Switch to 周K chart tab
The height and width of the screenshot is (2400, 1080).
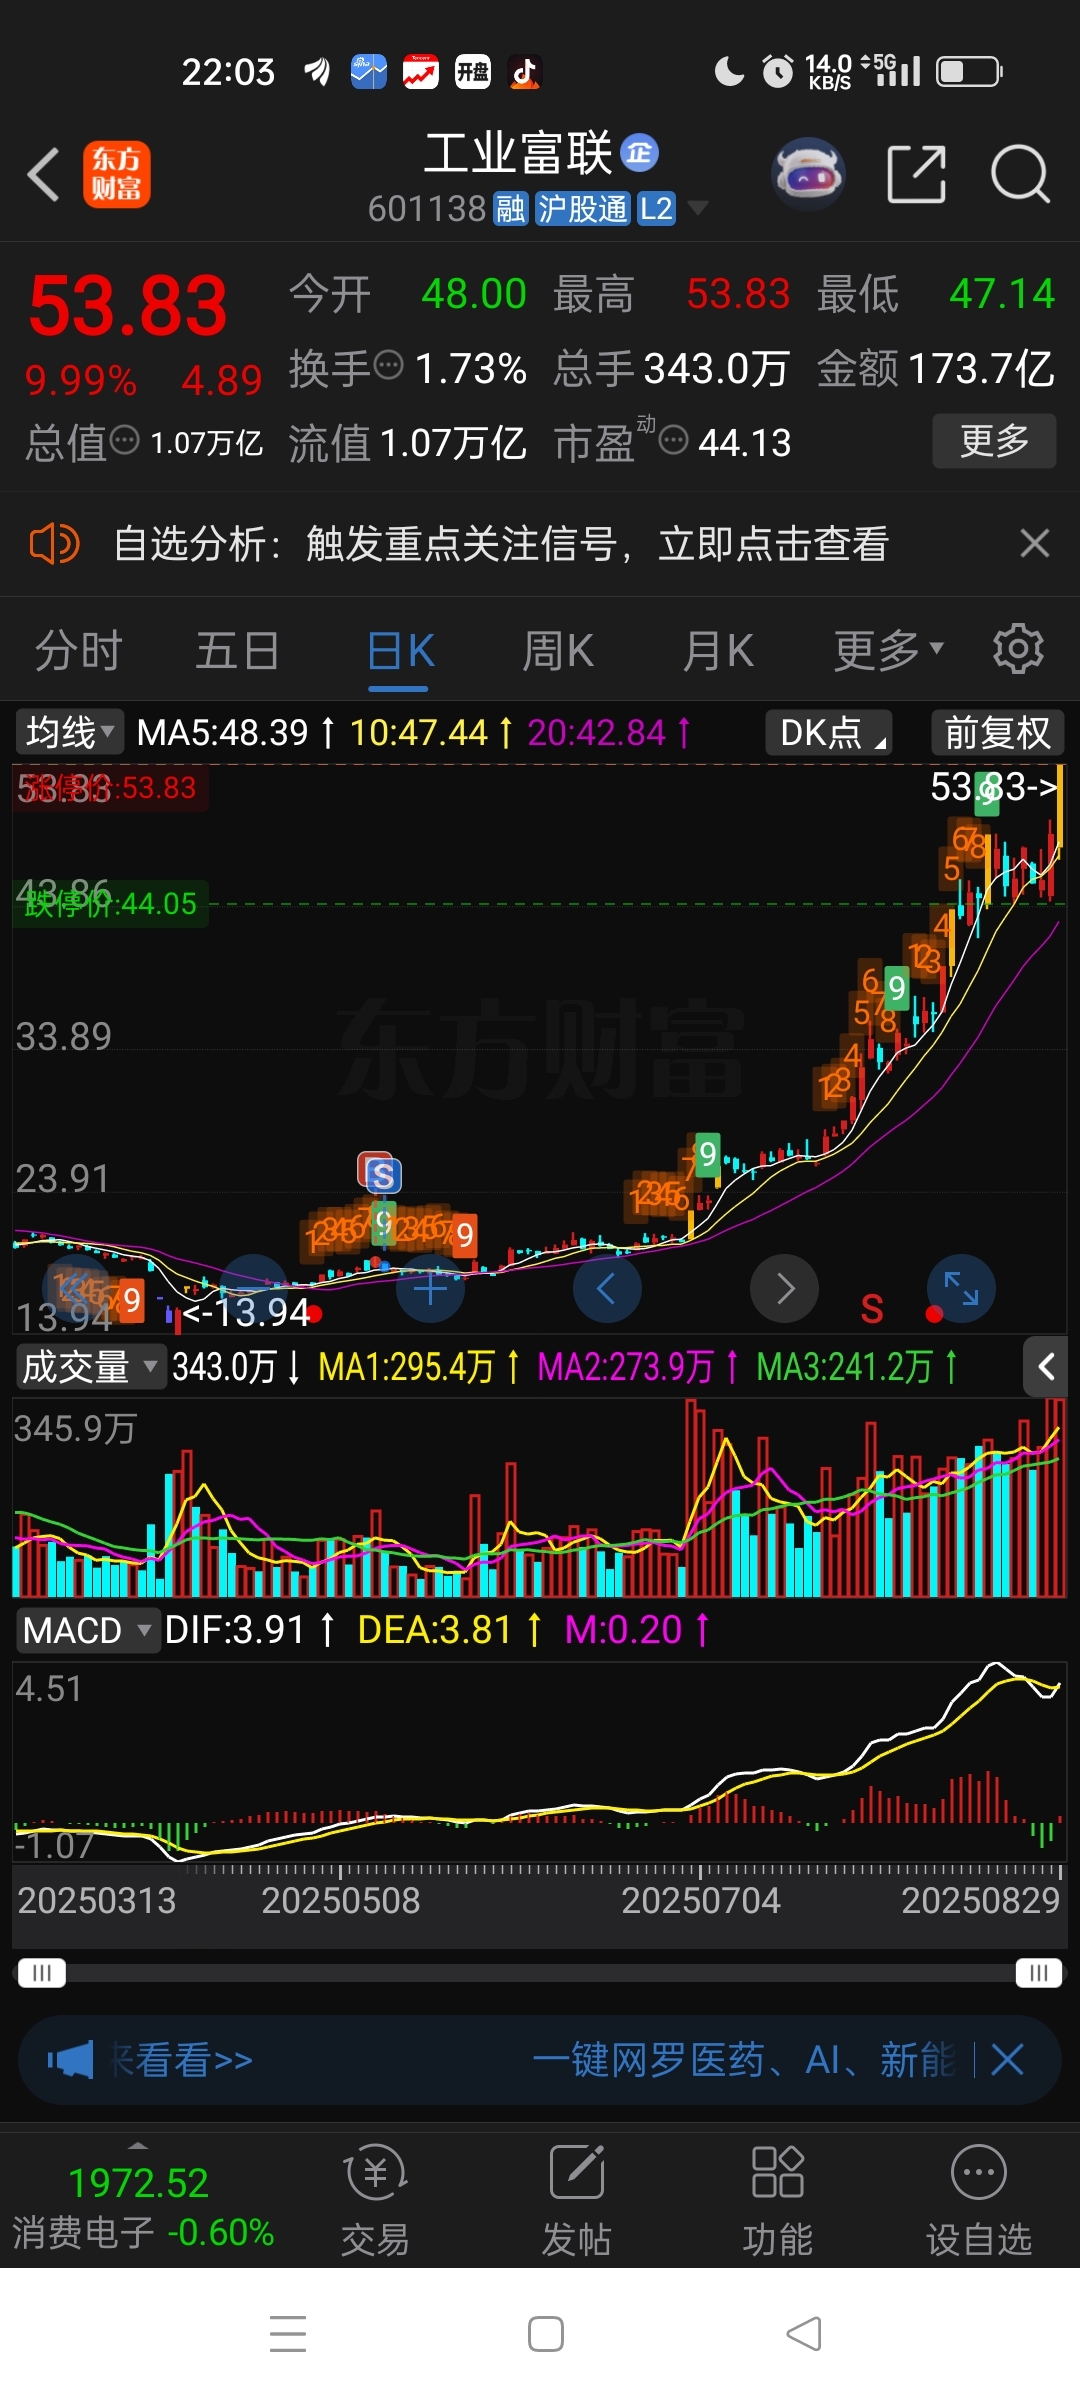click(558, 651)
